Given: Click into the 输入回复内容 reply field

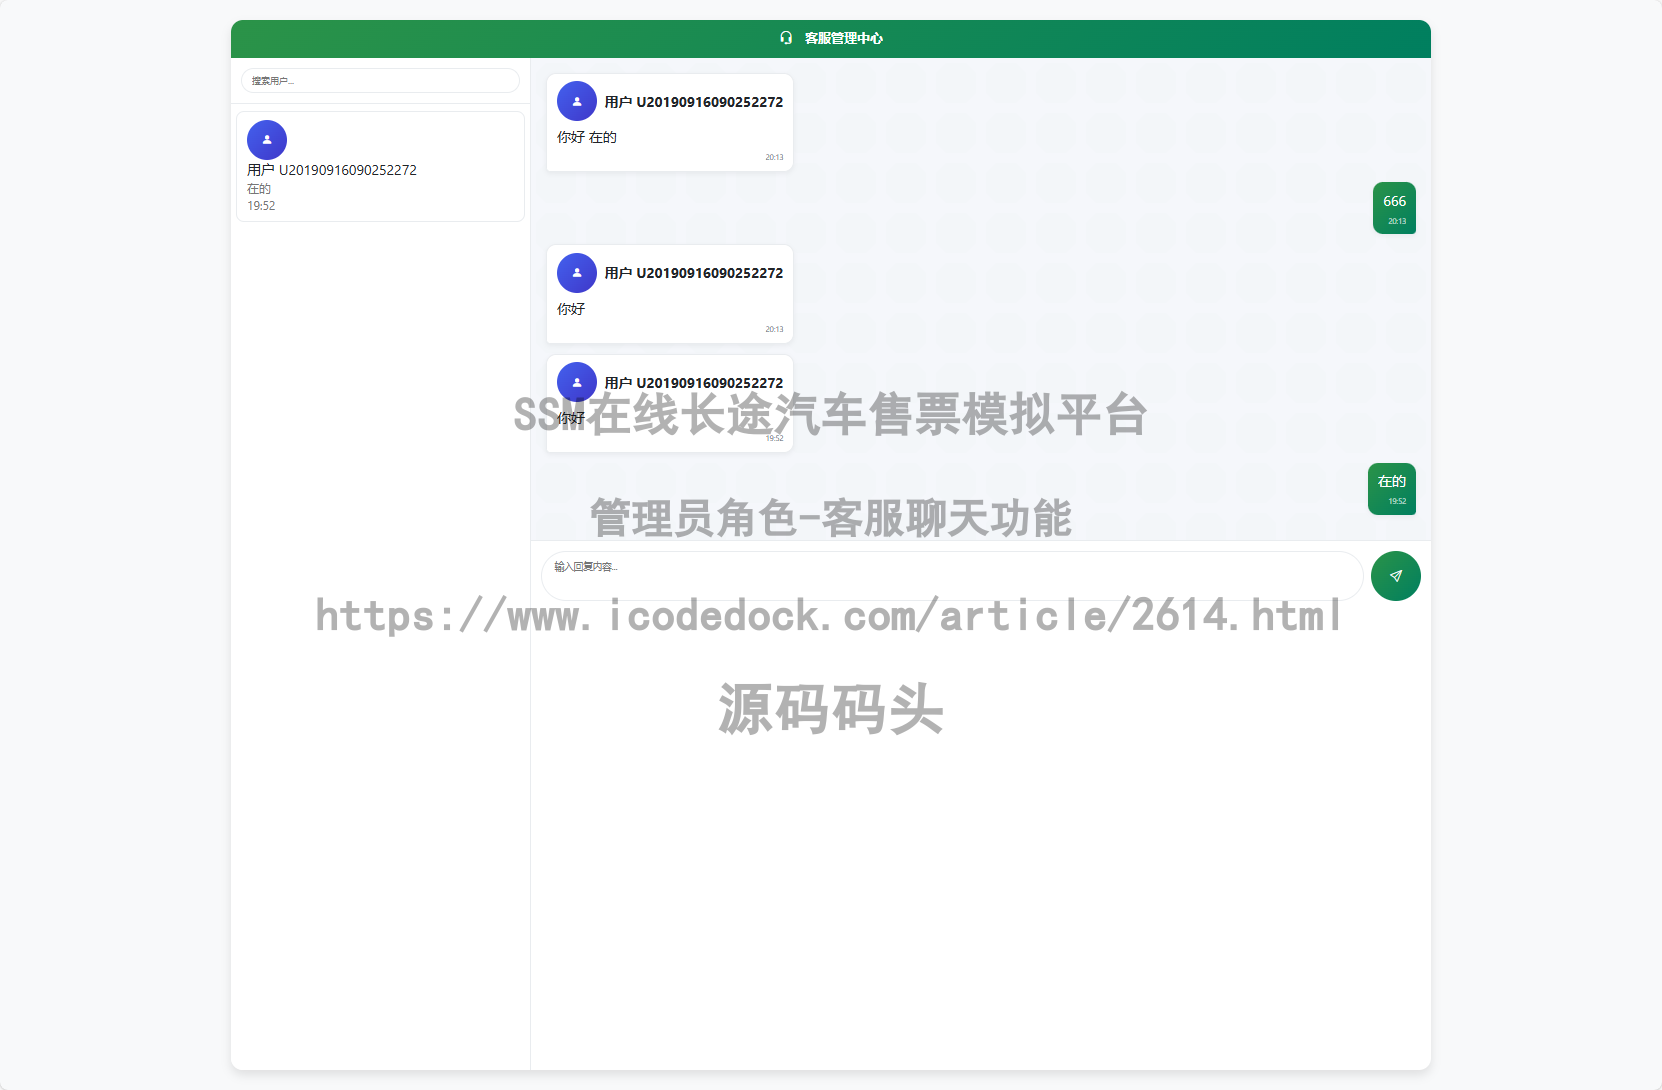Looking at the screenshot, I should (950, 576).
